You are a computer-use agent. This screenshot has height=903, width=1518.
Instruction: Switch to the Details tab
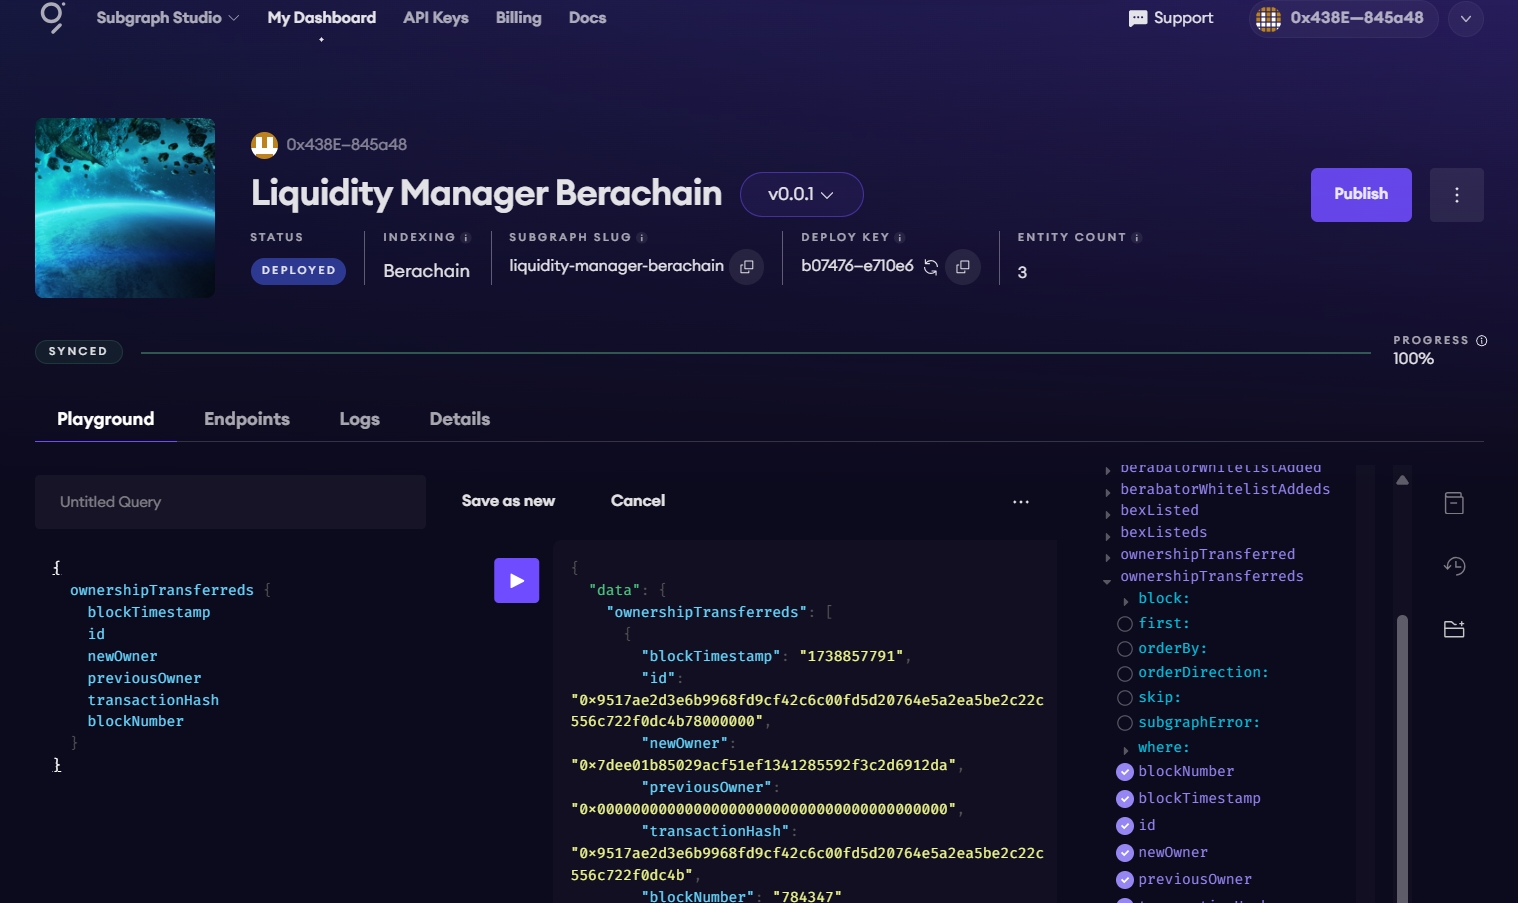[460, 419]
